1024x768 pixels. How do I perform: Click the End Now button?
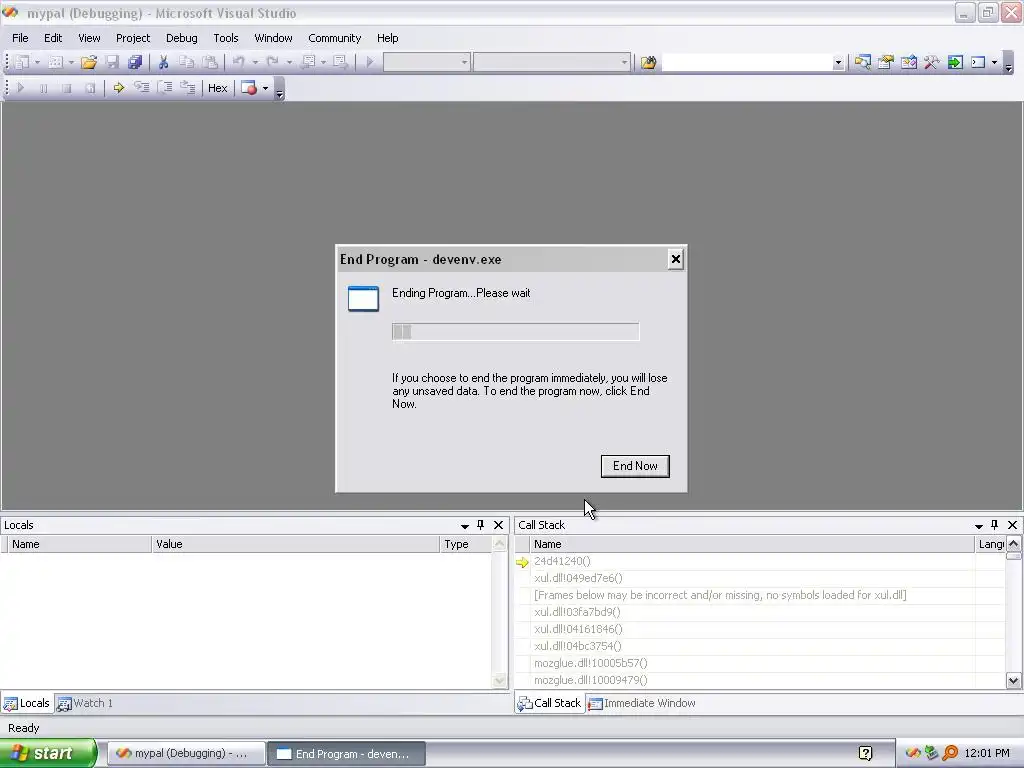635,466
